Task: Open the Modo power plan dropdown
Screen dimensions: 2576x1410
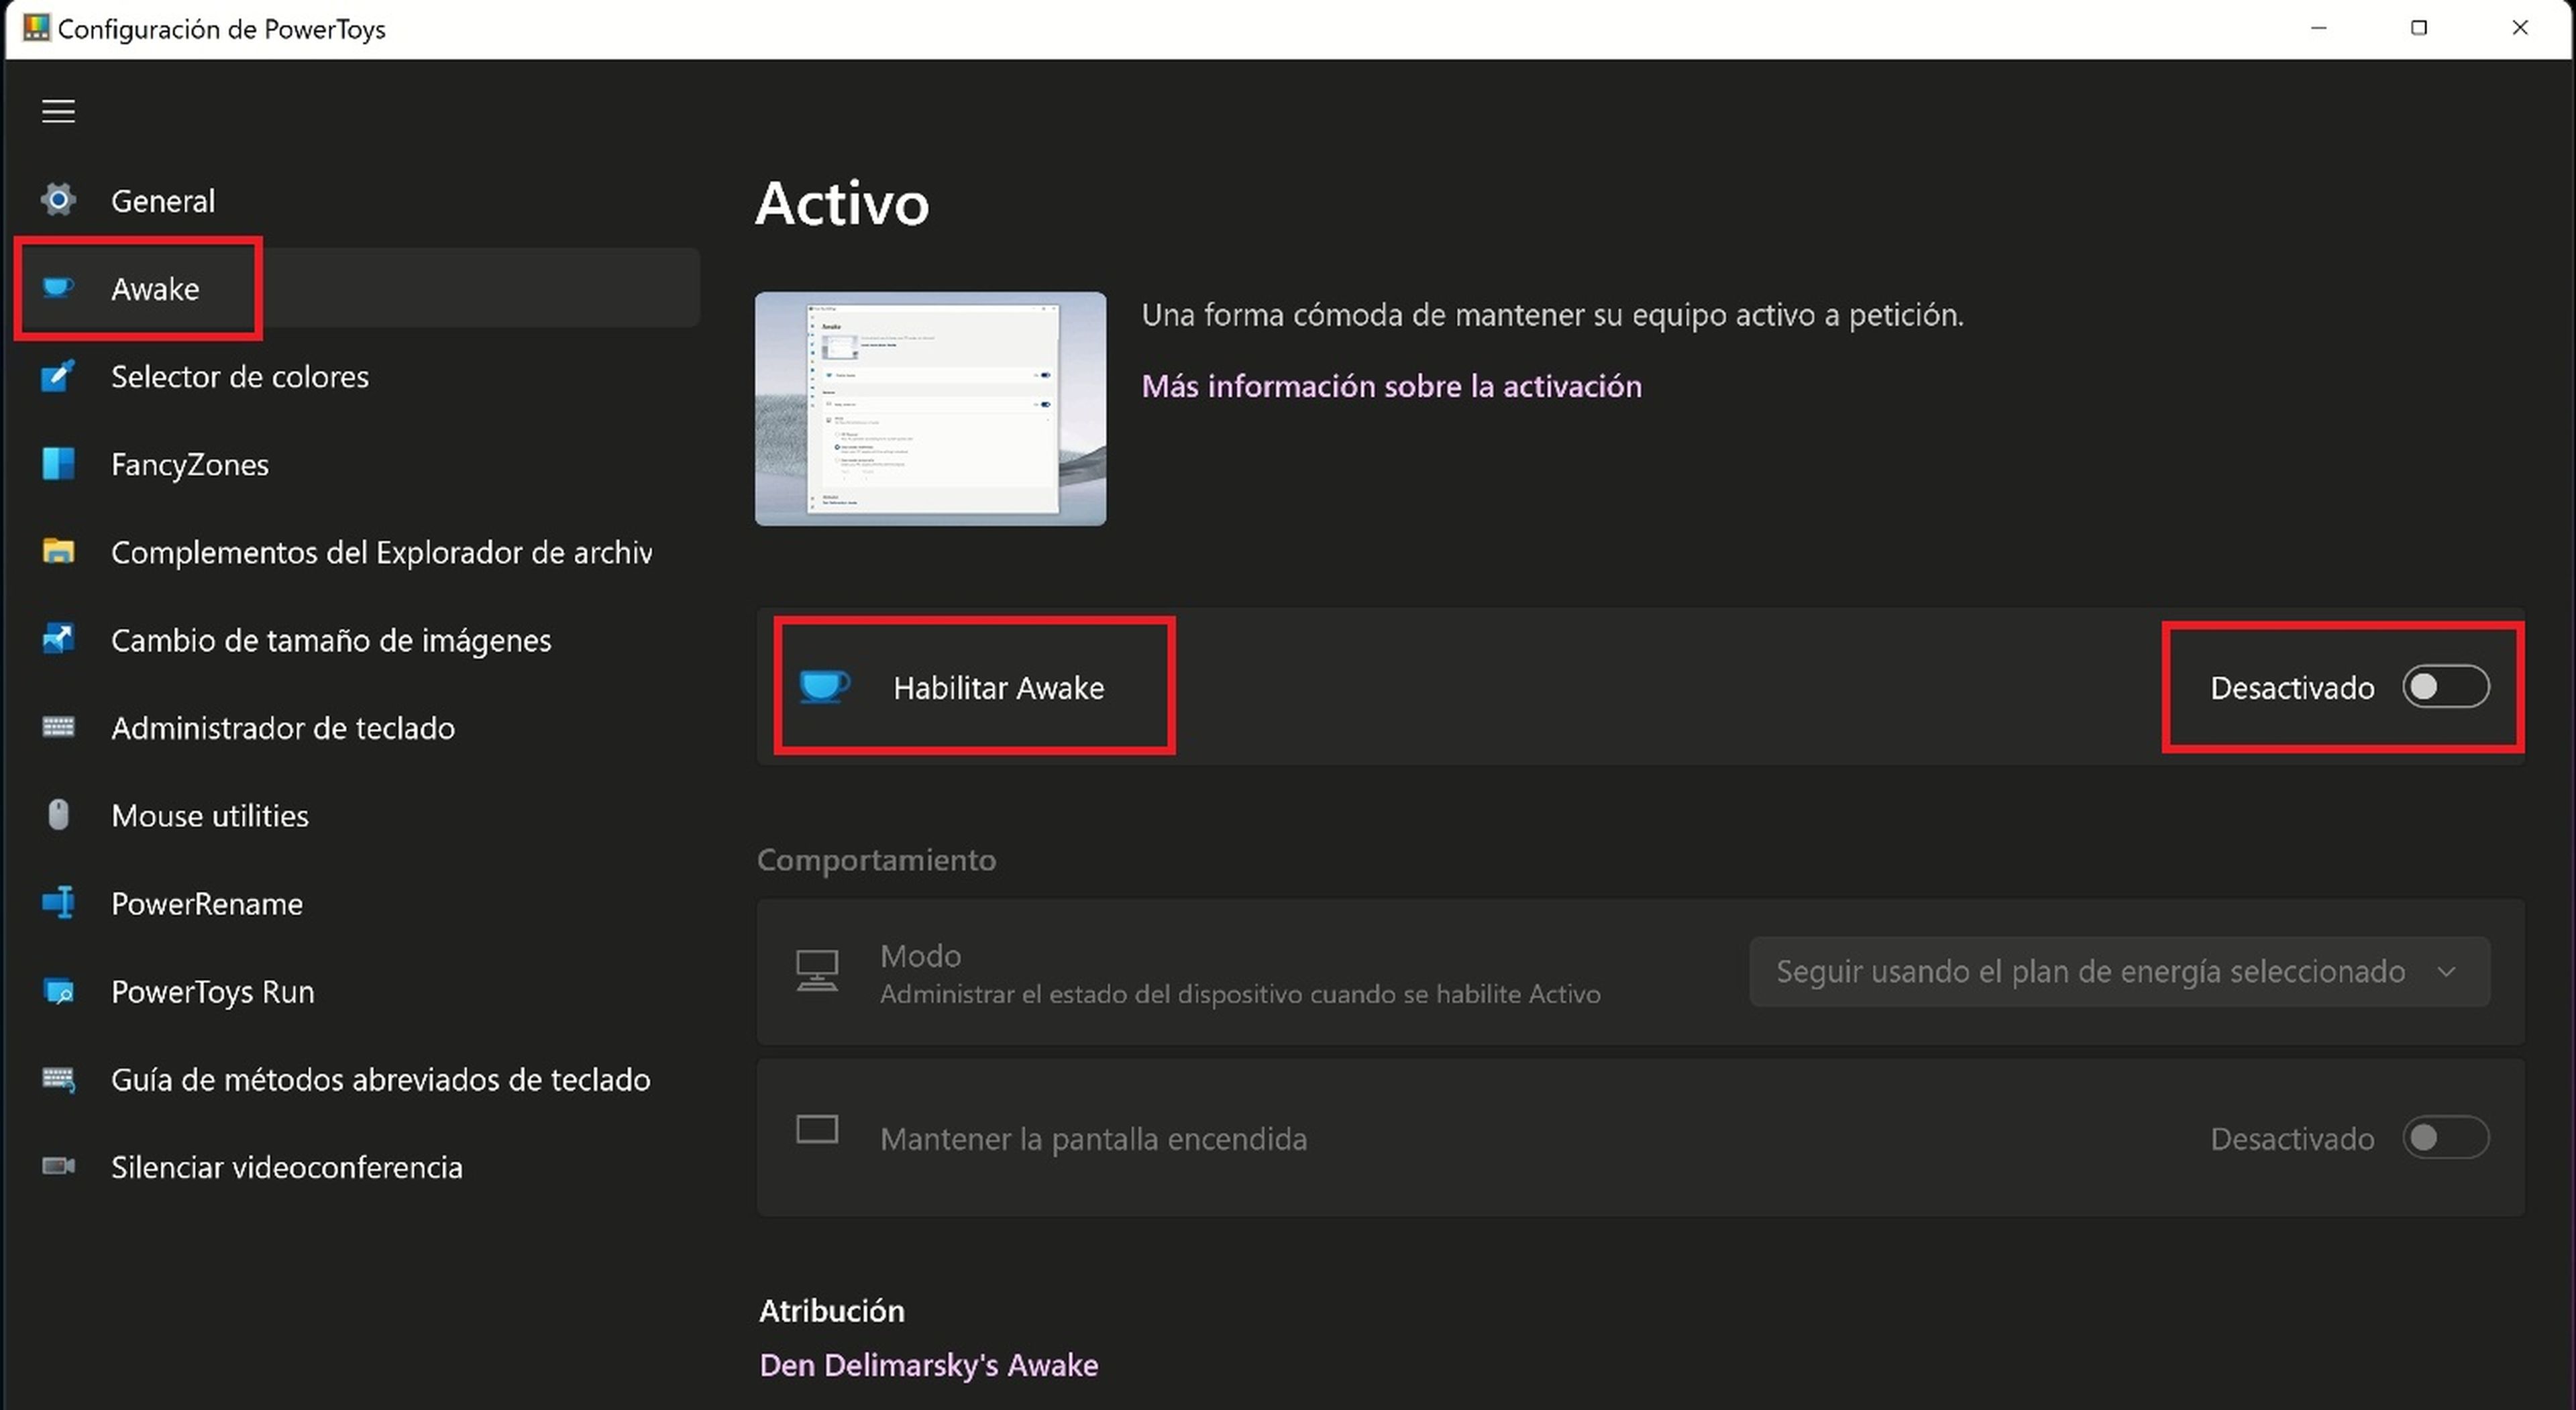Action: [2090, 971]
